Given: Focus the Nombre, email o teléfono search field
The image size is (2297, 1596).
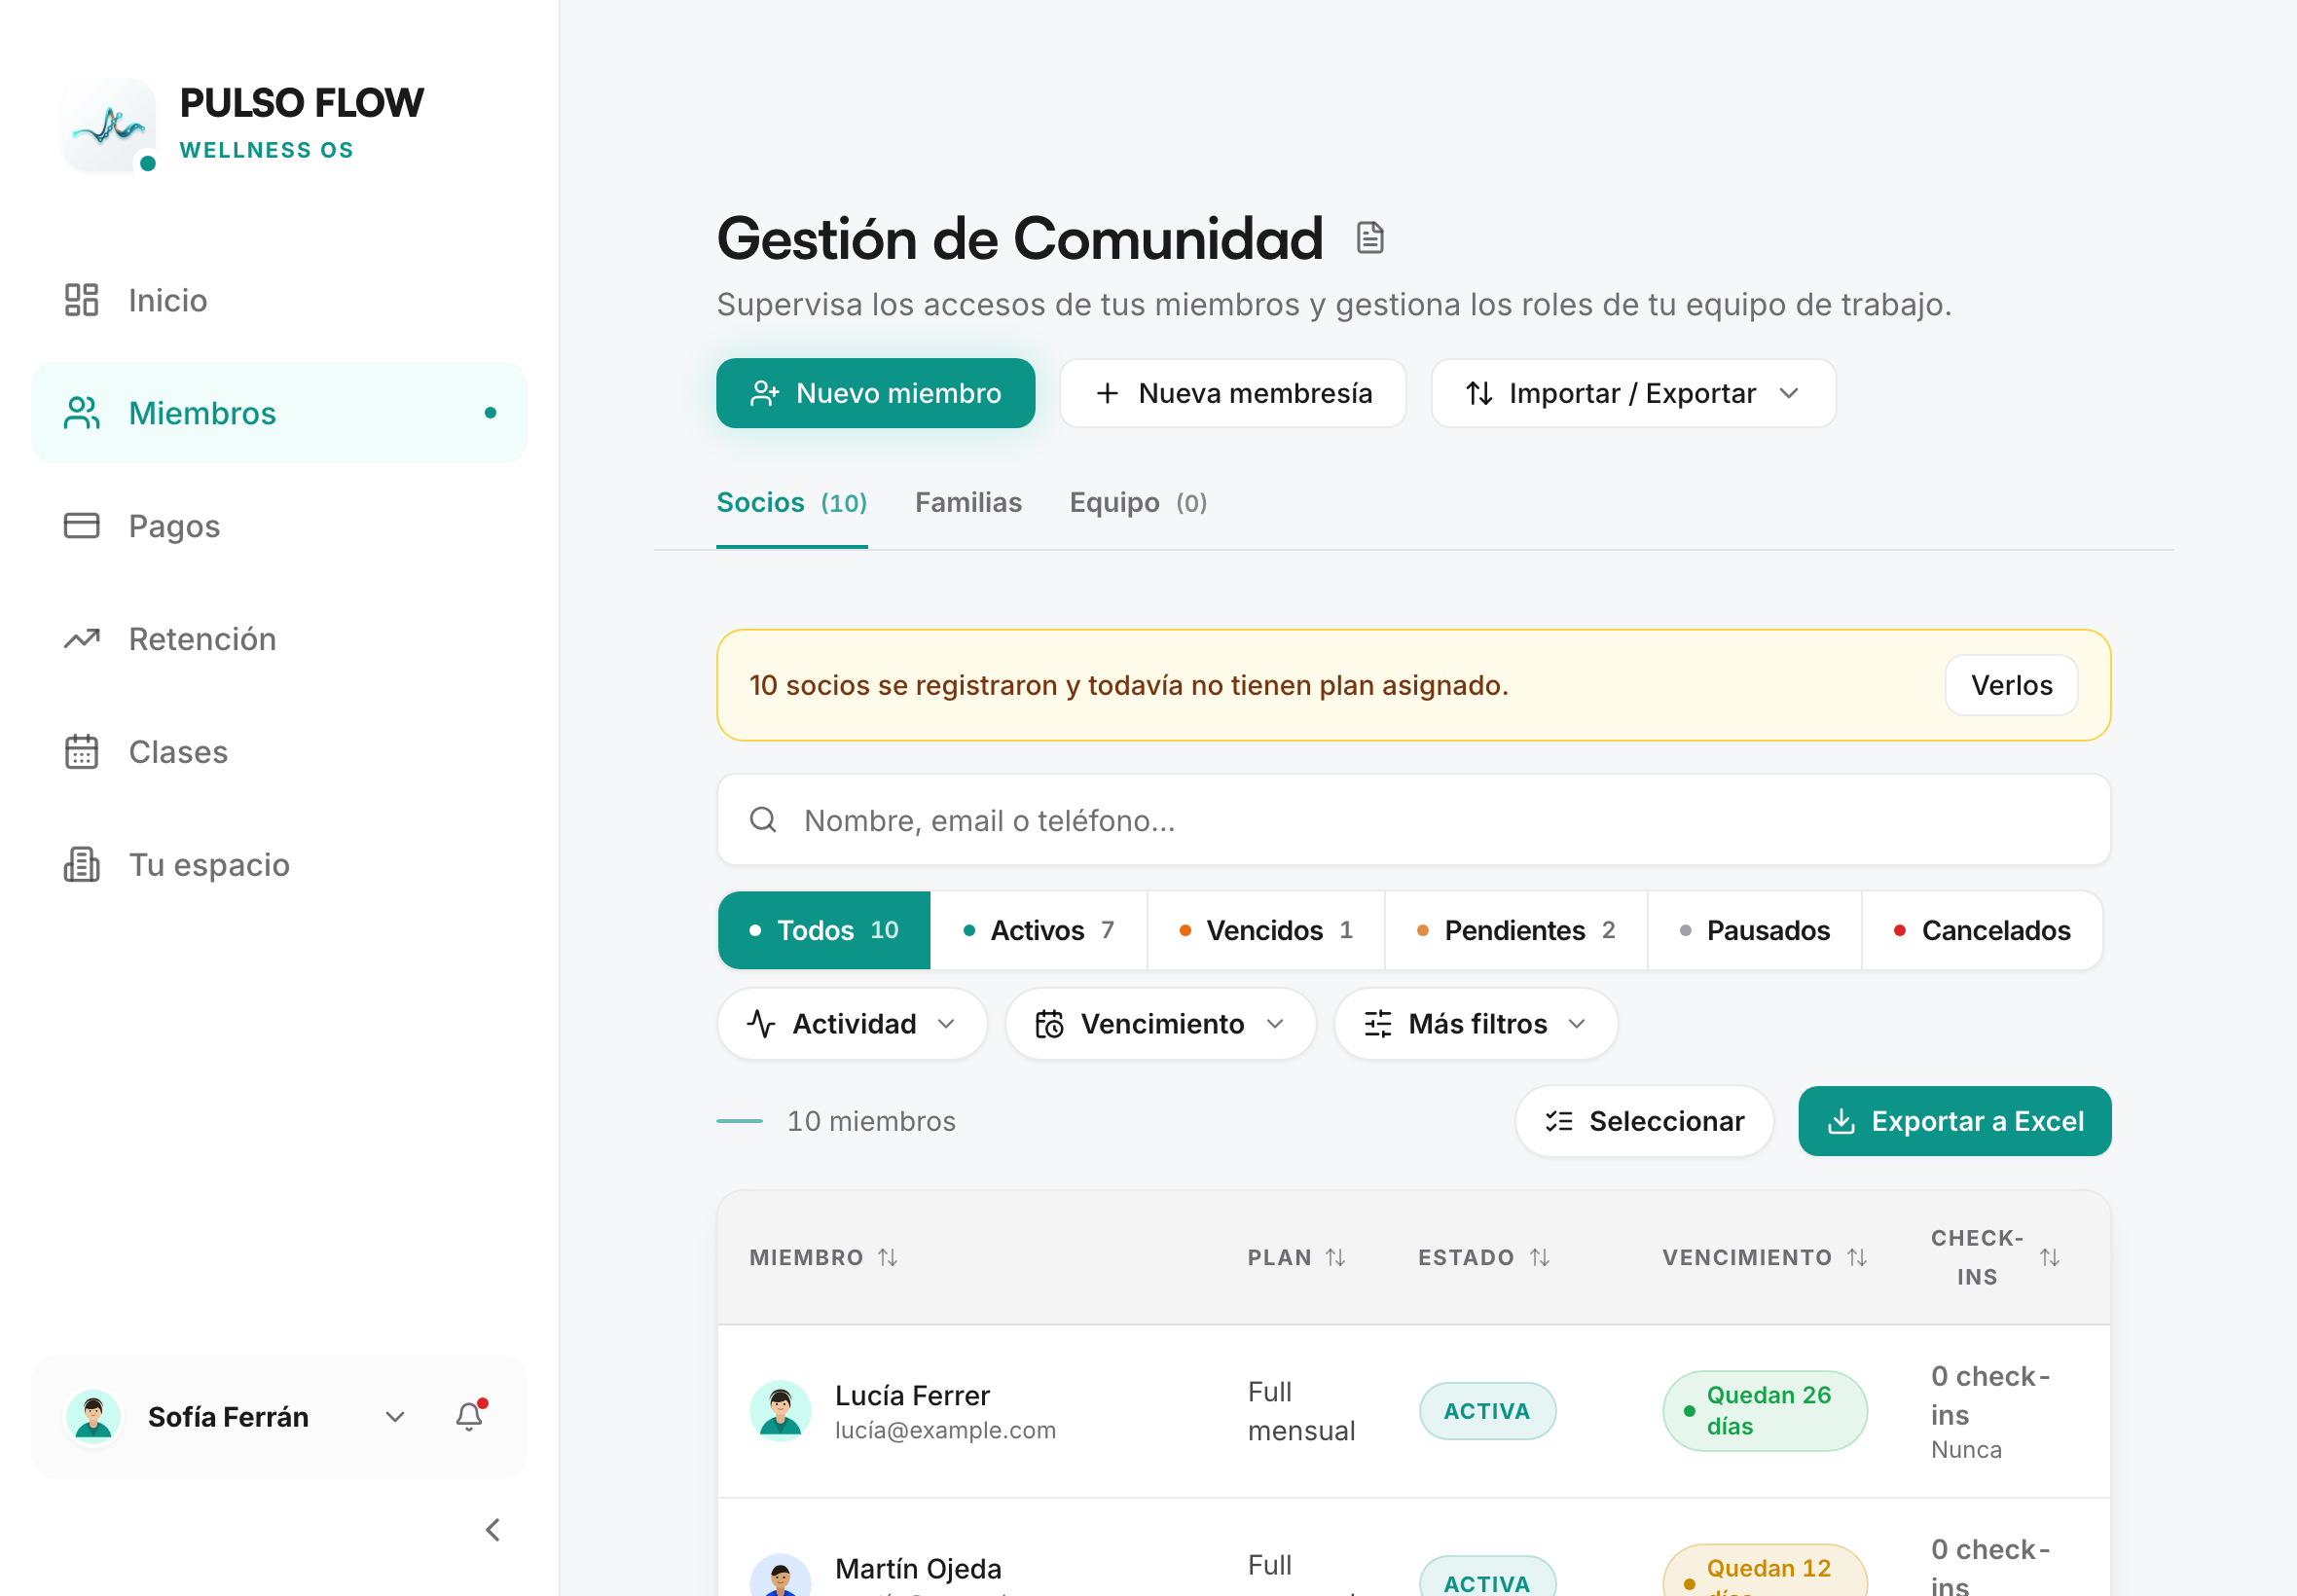Looking at the screenshot, I should click(x=1413, y=820).
